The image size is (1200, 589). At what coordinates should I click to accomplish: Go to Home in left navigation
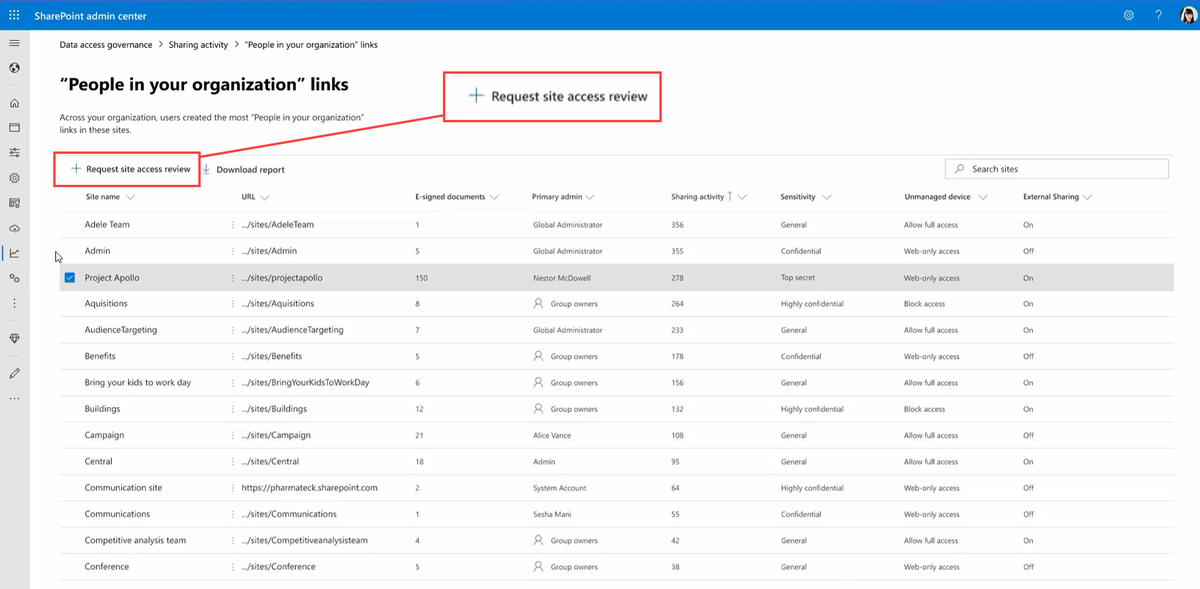14,103
